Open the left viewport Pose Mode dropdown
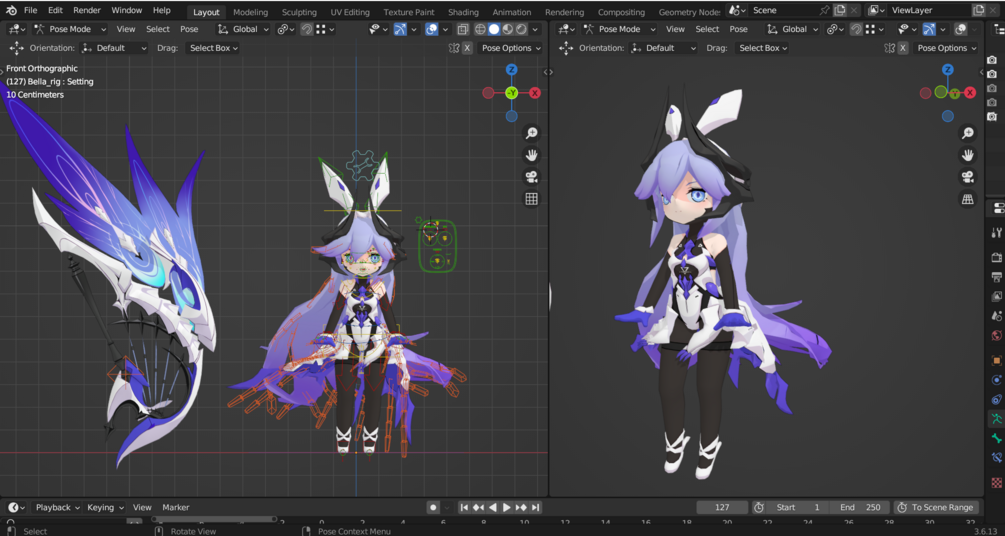The width and height of the screenshot is (1005, 536). pyautogui.click(x=70, y=29)
